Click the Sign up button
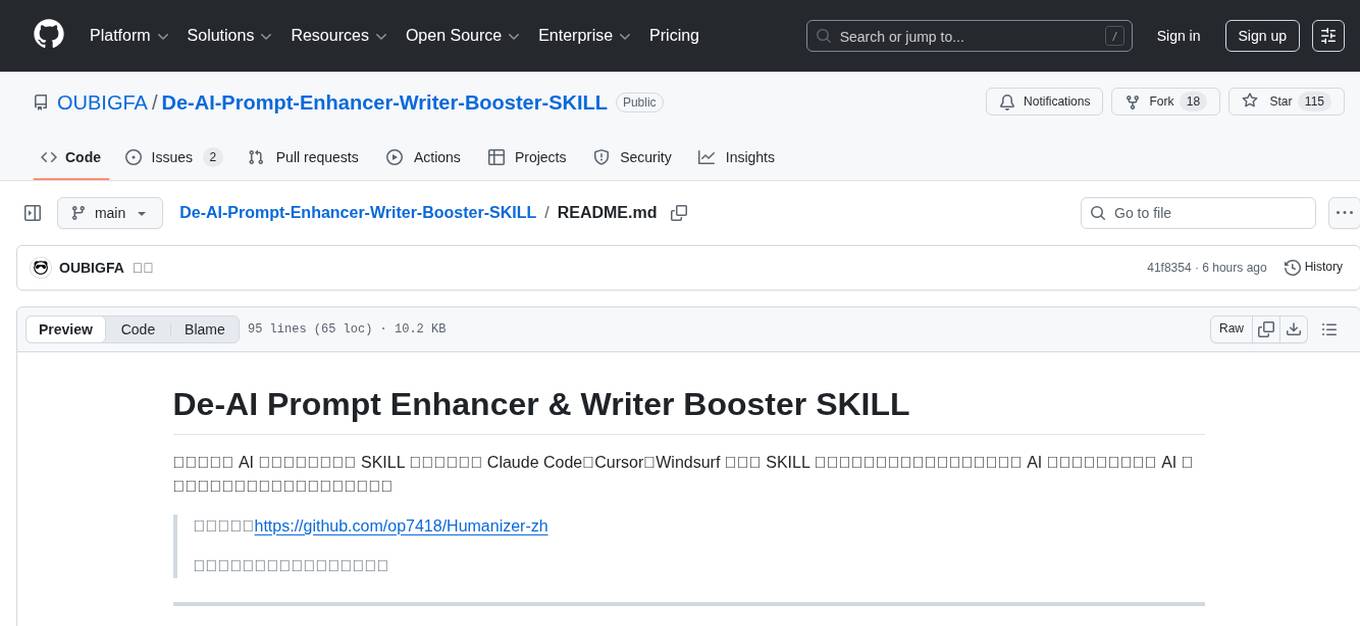1360x626 pixels. (x=1261, y=35)
